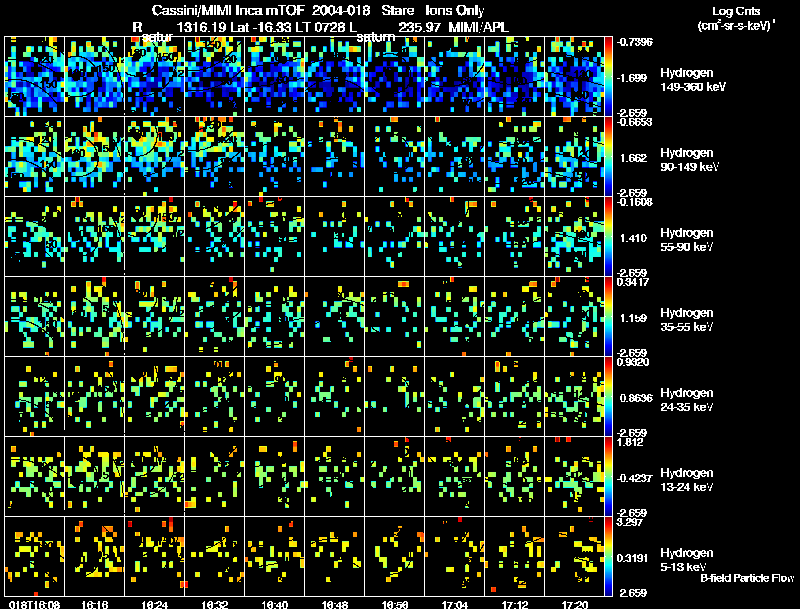Click the color bar for the 13-24 keV row
The width and height of the screenshot is (800, 609).
click(x=608, y=477)
